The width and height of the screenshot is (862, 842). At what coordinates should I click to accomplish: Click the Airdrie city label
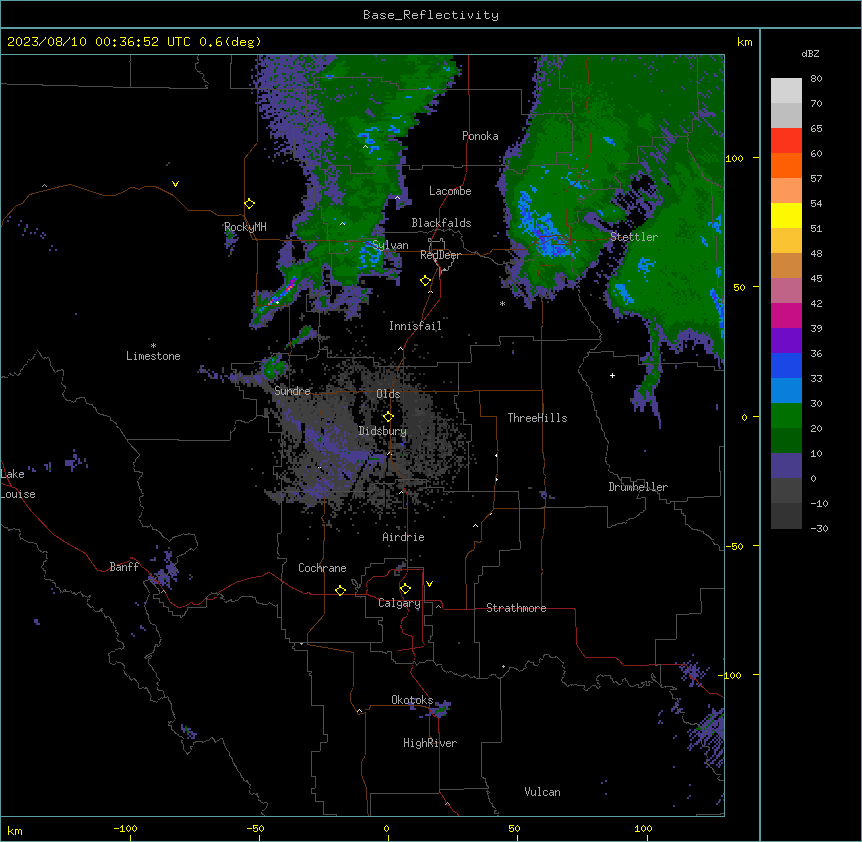[404, 537]
